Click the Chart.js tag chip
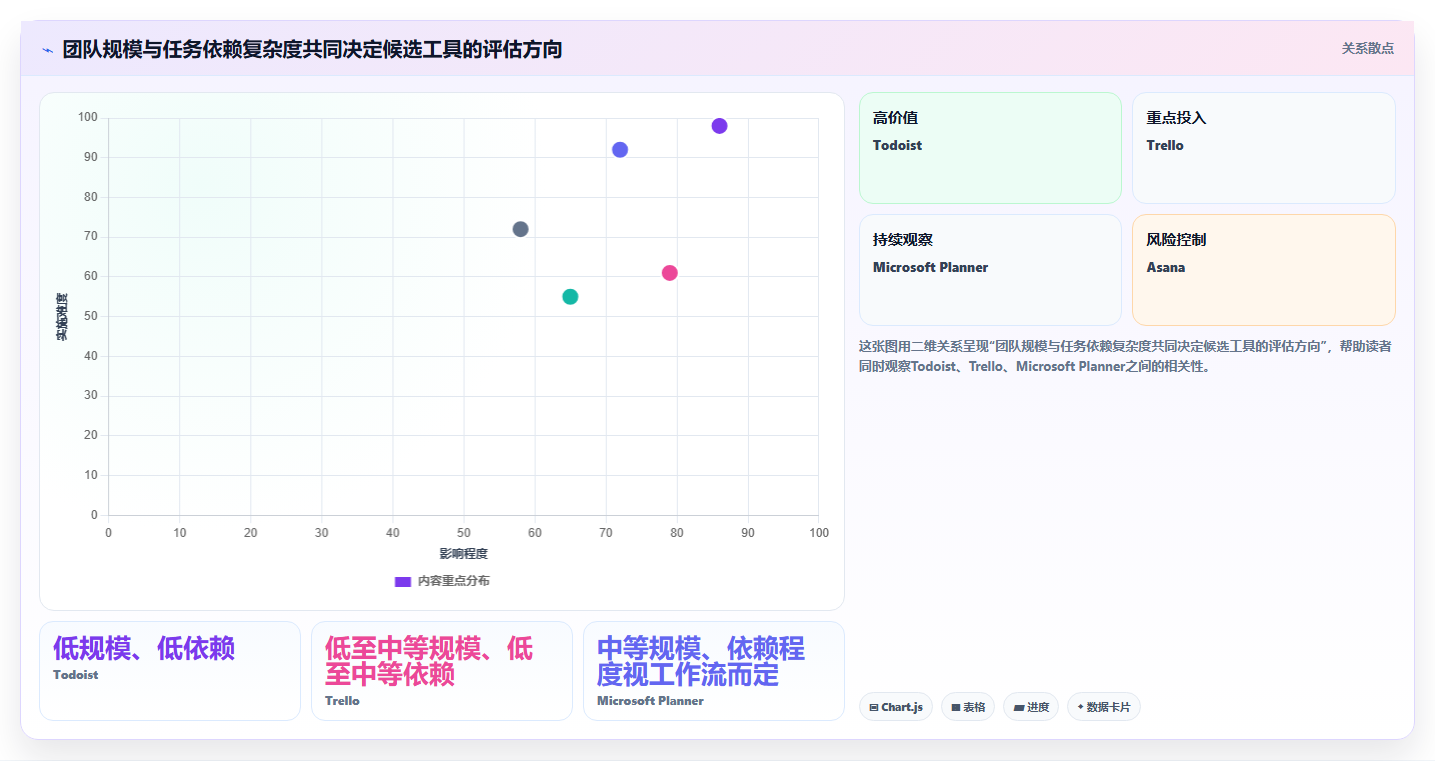The image size is (1435, 761). coord(896,707)
